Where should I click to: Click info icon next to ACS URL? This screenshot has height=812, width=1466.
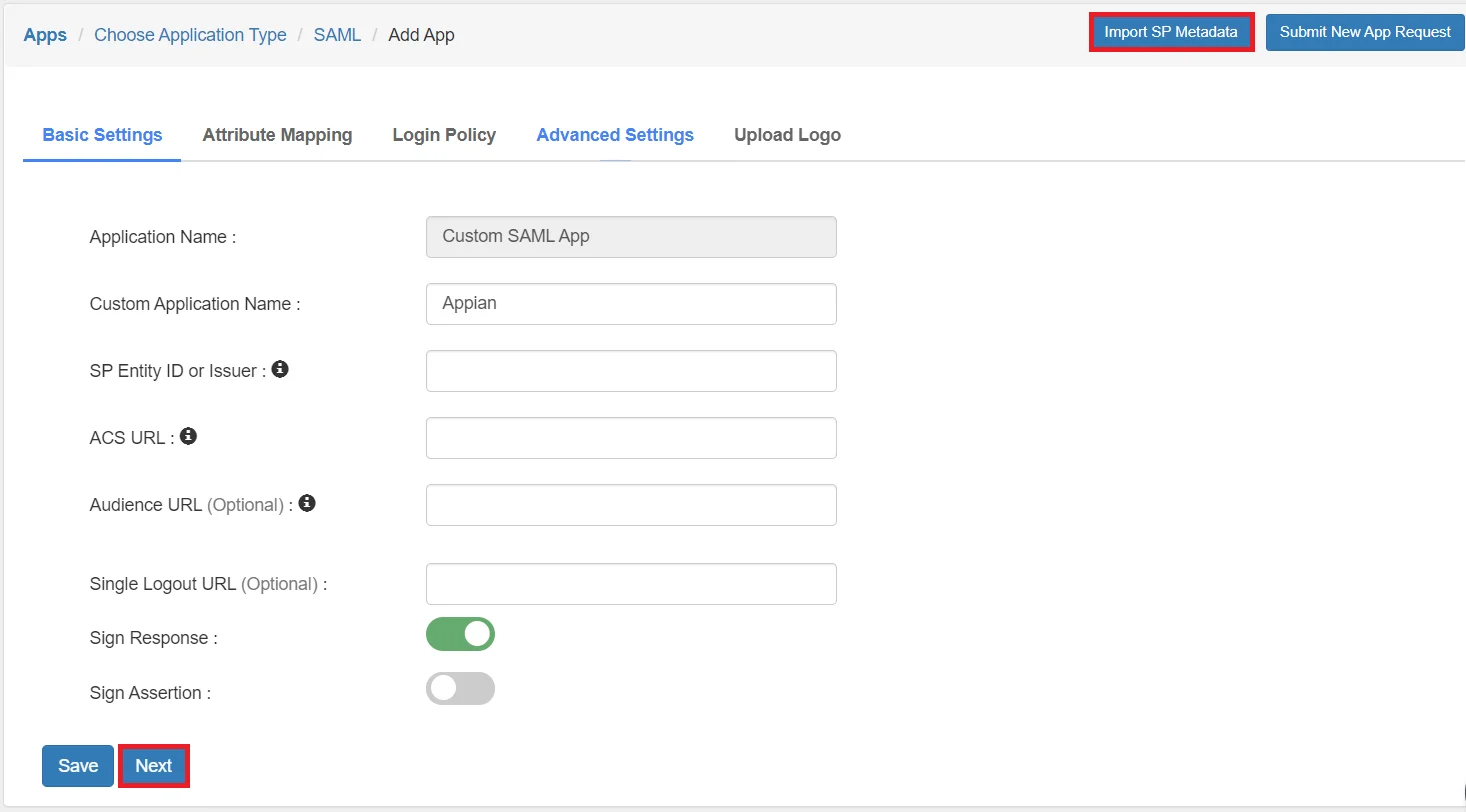coord(188,437)
